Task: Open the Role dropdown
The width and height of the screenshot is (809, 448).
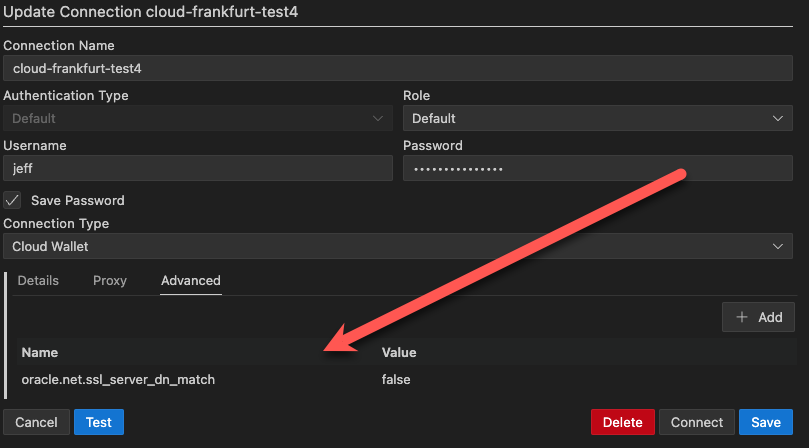Action: tap(597, 118)
